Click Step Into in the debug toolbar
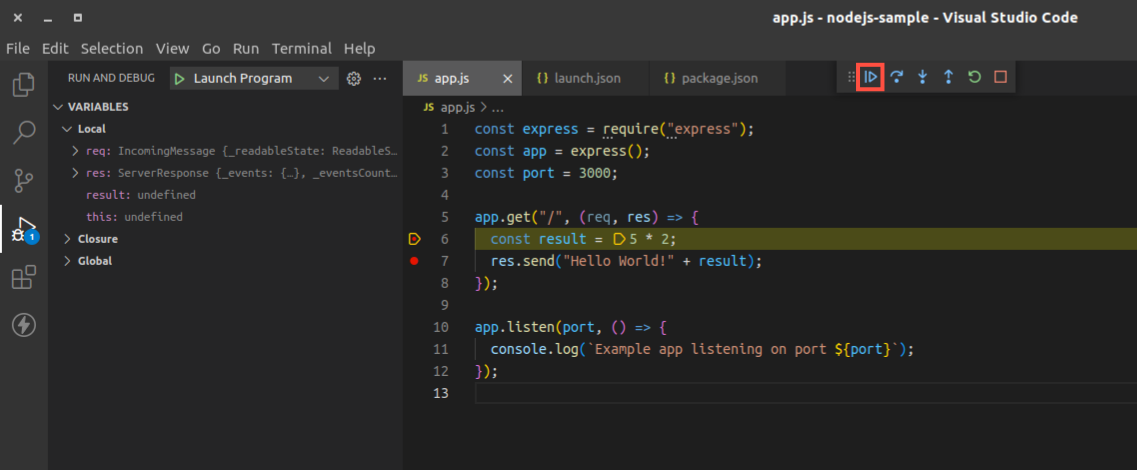 (922, 77)
